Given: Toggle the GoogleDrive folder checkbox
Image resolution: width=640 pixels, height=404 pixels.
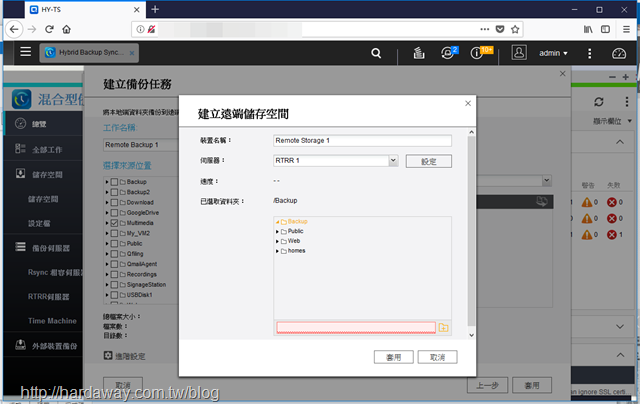Looking at the screenshot, I should coord(114,213).
